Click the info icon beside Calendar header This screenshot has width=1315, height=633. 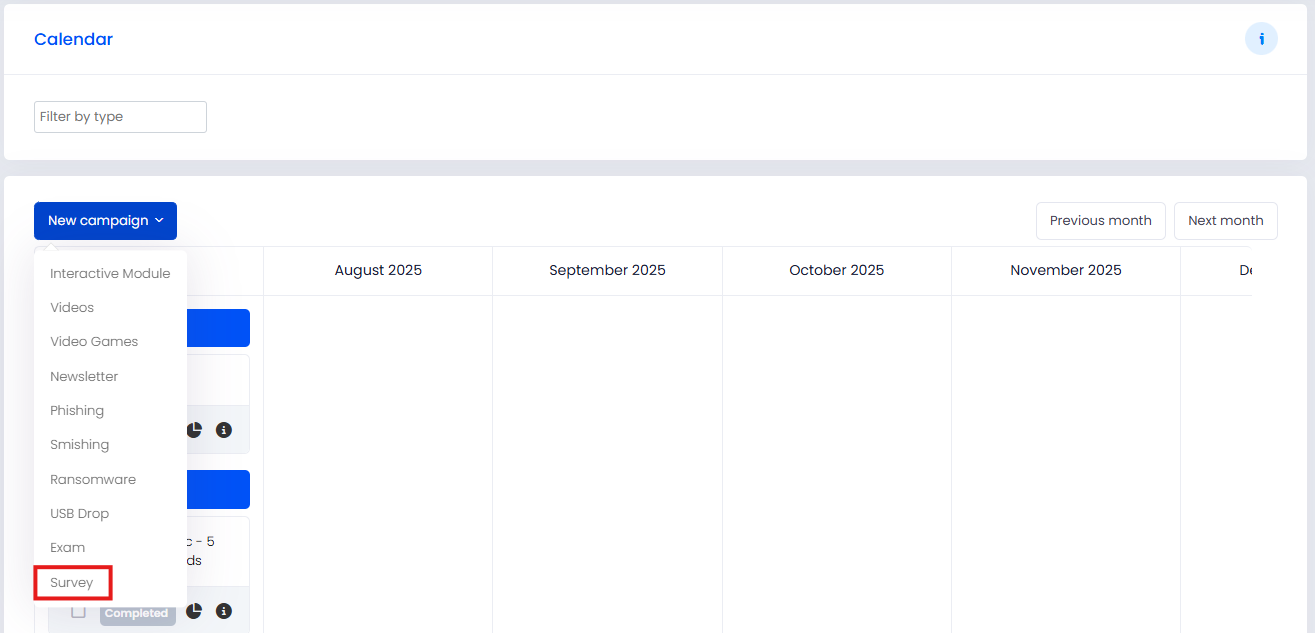click(x=1261, y=39)
